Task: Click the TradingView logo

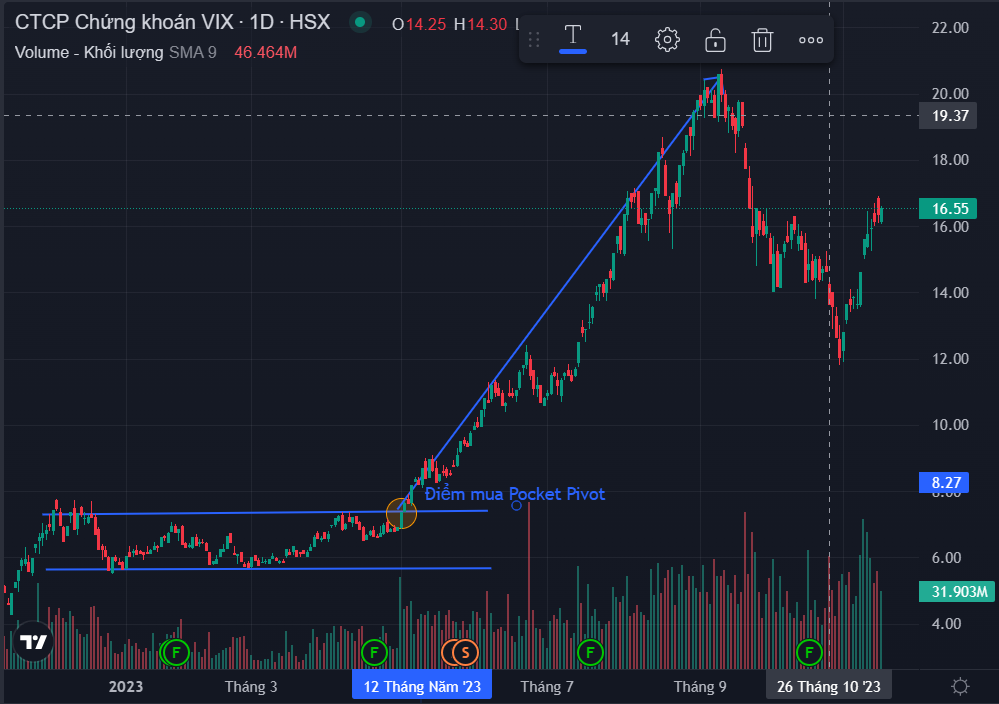Action: point(33,642)
